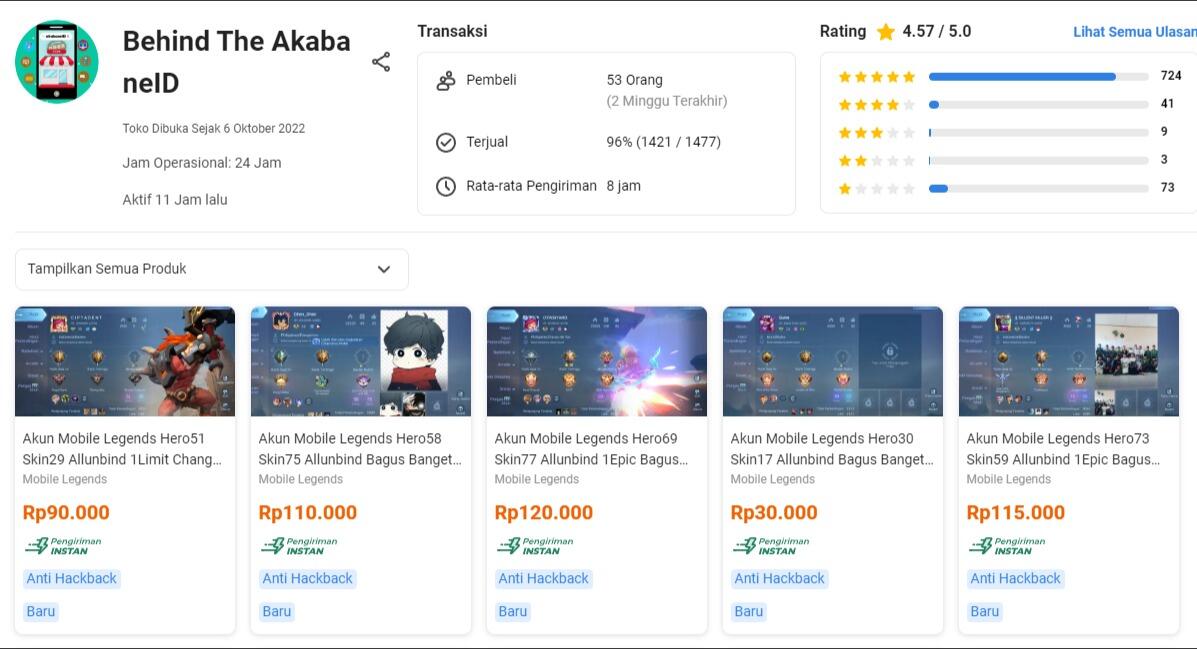This screenshot has height=649, width=1197.
Task: Click the Behind The Akaba store avatar
Action: tap(57, 62)
